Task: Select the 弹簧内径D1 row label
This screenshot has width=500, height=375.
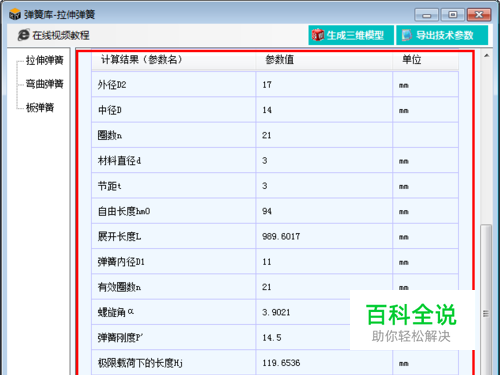Action: click(x=121, y=262)
